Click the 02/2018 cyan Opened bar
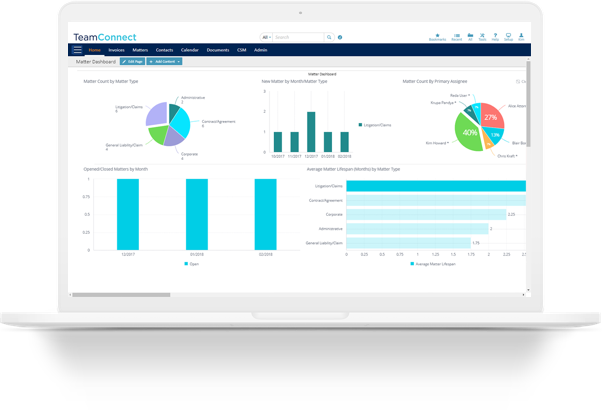 click(x=266, y=215)
